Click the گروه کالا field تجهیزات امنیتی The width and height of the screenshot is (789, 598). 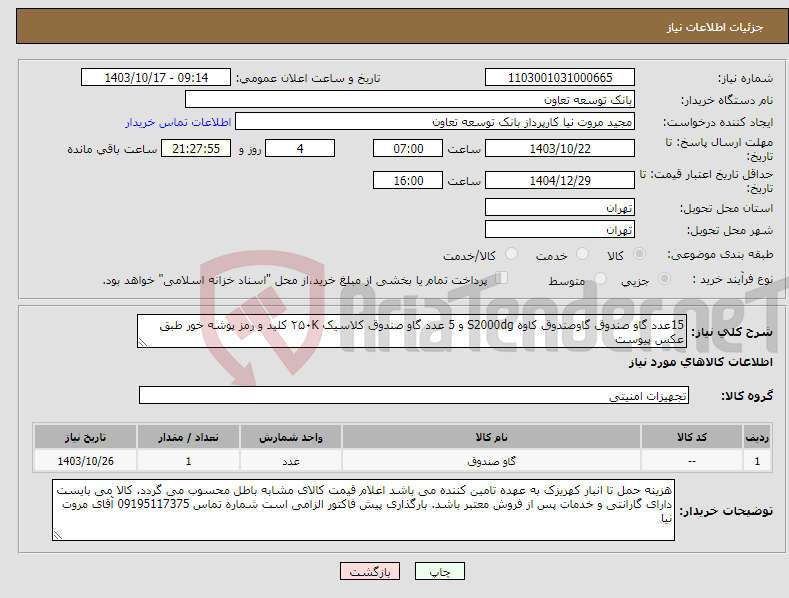414,396
